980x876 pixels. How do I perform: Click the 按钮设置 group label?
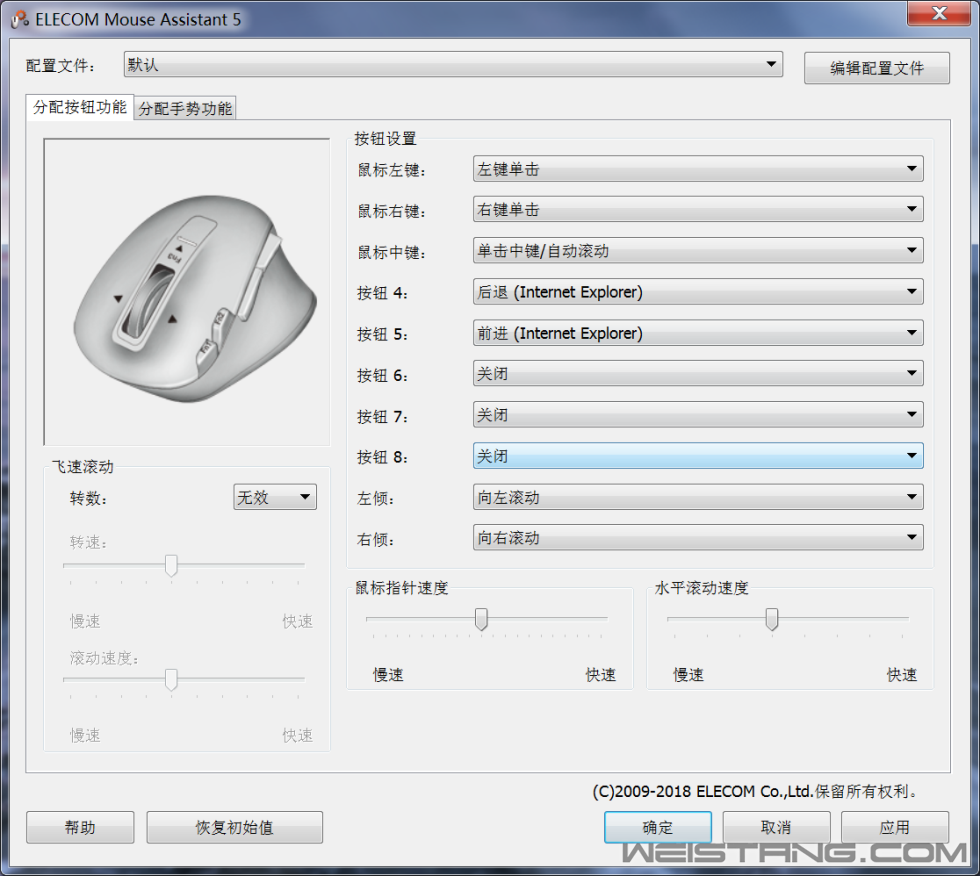[385, 139]
